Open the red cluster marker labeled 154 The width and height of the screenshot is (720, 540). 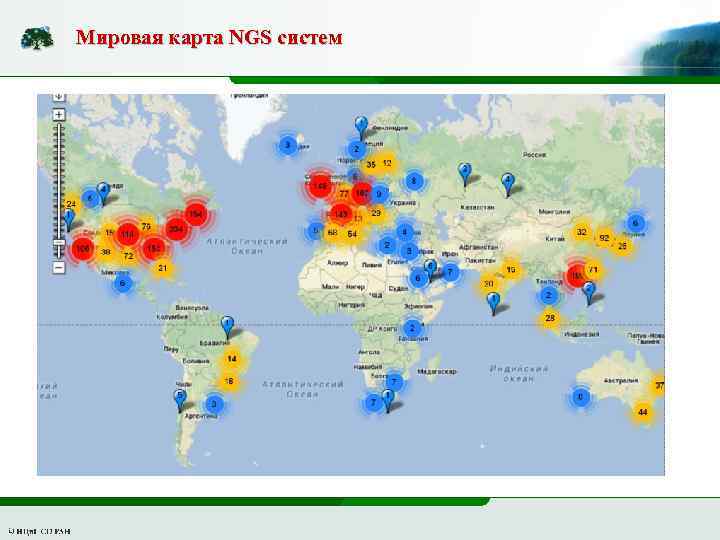(196, 214)
